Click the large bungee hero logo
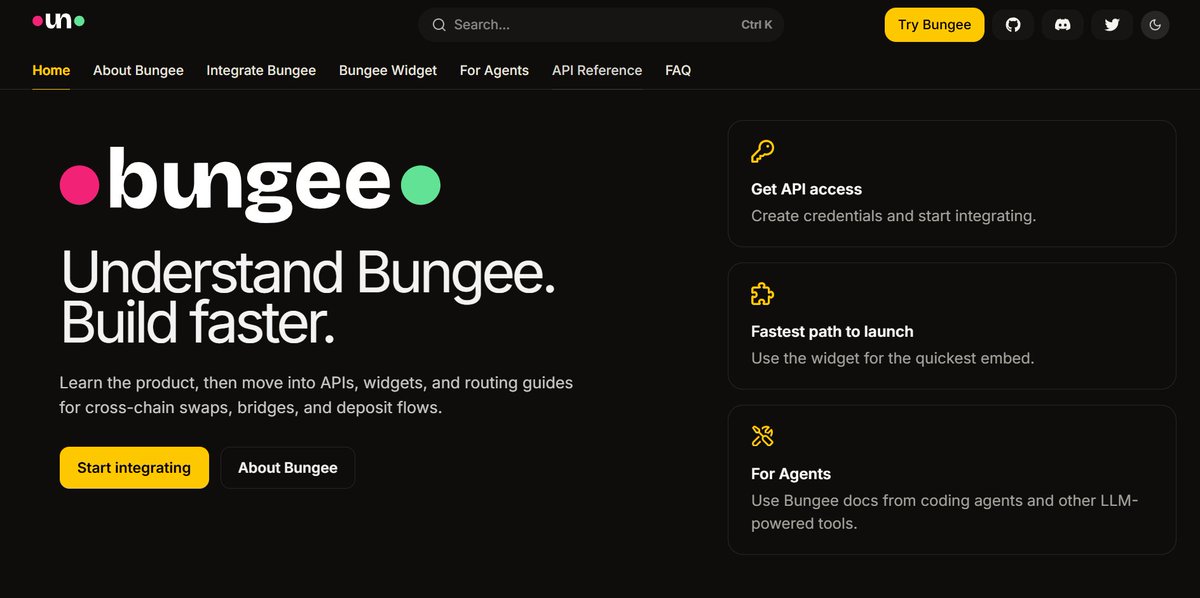 click(x=250, y=185)
